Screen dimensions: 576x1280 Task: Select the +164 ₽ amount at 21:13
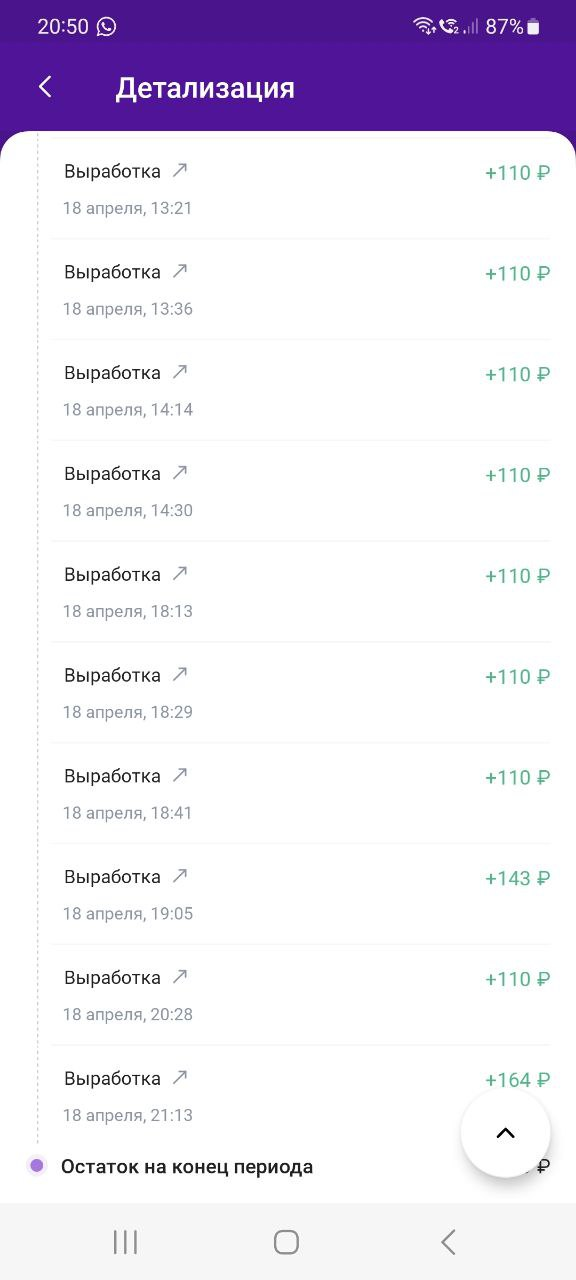(517, 1080)
